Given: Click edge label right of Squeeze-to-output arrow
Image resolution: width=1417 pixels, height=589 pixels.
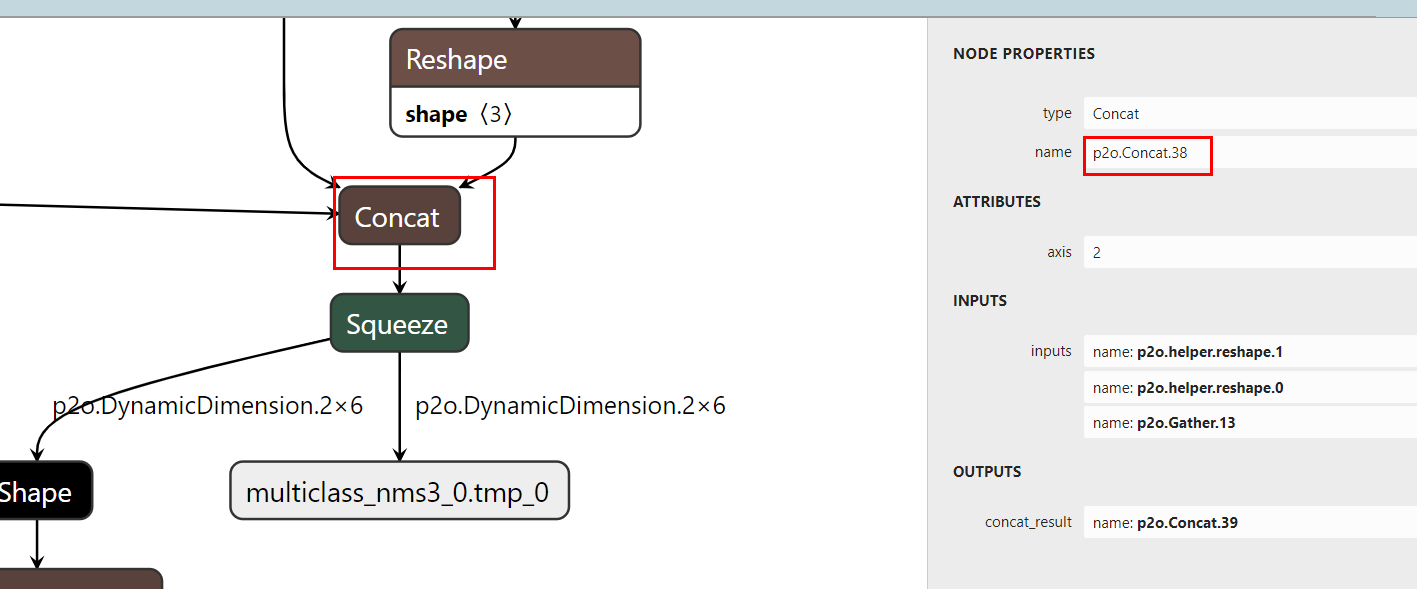Looking at the screenshot, I should (x=570, y=406).
